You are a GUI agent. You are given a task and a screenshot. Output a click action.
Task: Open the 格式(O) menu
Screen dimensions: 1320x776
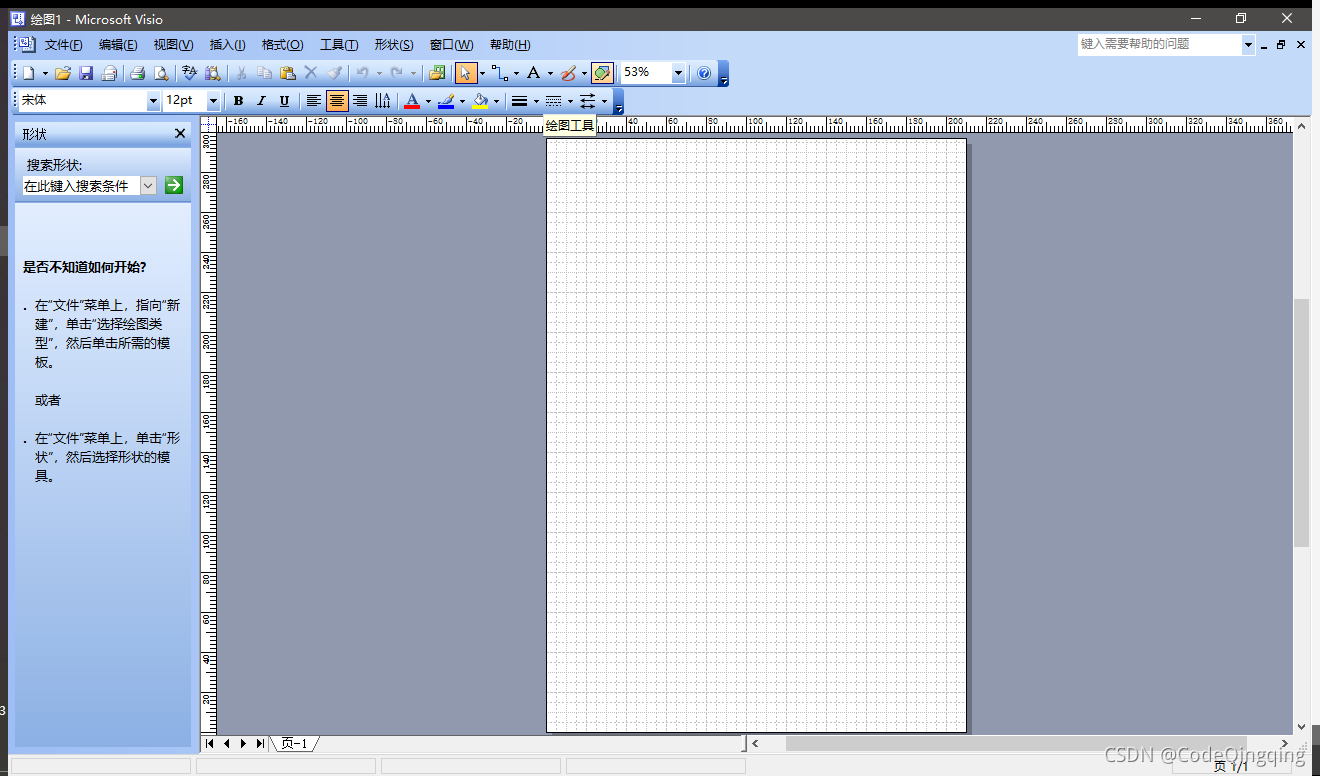[x=282, y=45]
